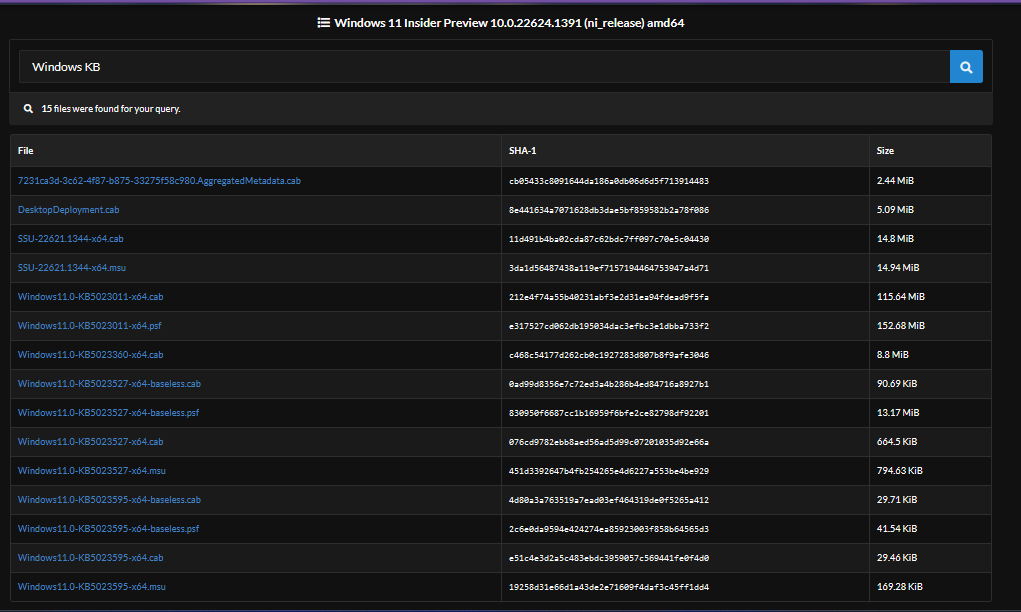This screenshot has width=1021, height=612.
Task: Select SHA-1 hash starting with e317527c
Action: click(609, 326)
